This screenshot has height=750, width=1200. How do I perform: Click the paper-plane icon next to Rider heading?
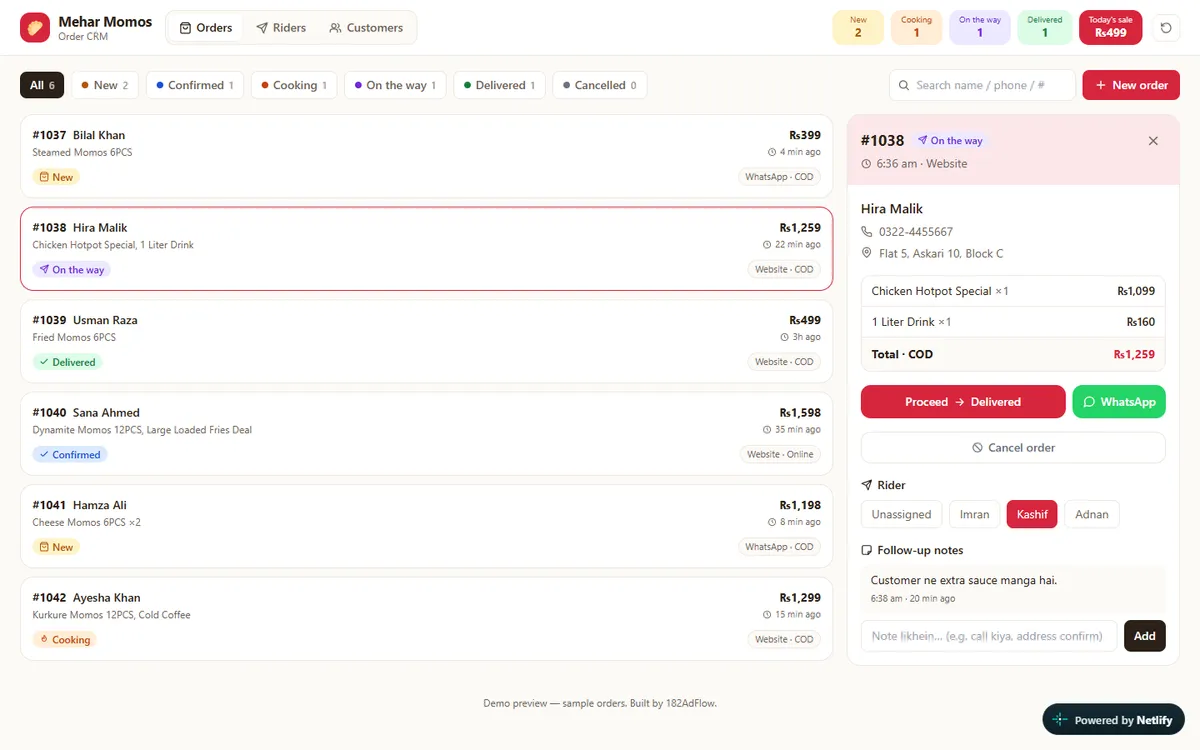click(x=867, y=485)
